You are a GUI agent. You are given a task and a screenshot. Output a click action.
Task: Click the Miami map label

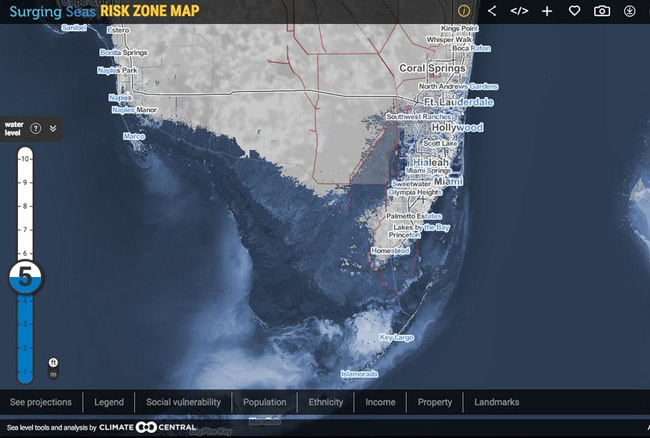coord(448,181)
